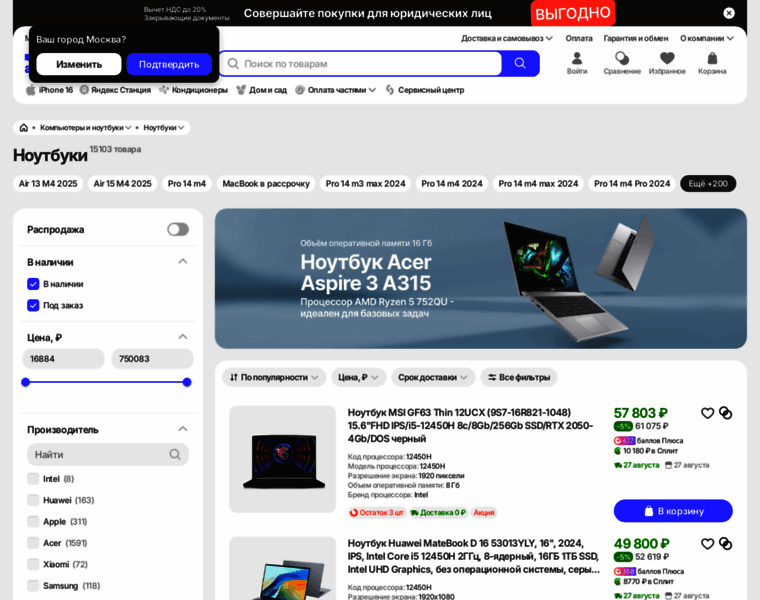The image size is (760, 600).
Task: Open Сервисный центр link
Action: (425, 90)
